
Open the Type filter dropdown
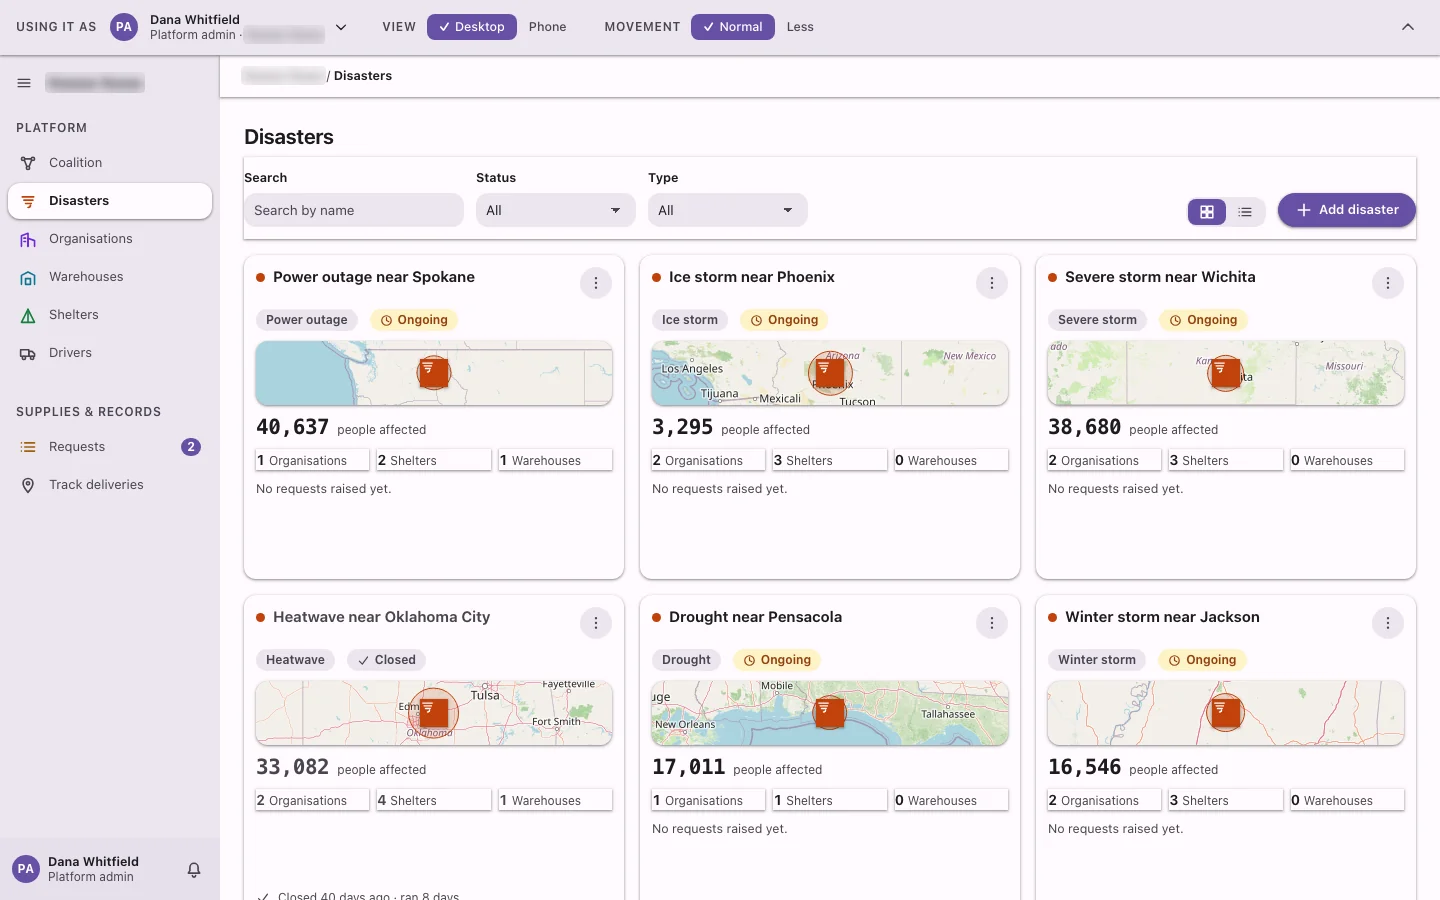tap(728, 210)
